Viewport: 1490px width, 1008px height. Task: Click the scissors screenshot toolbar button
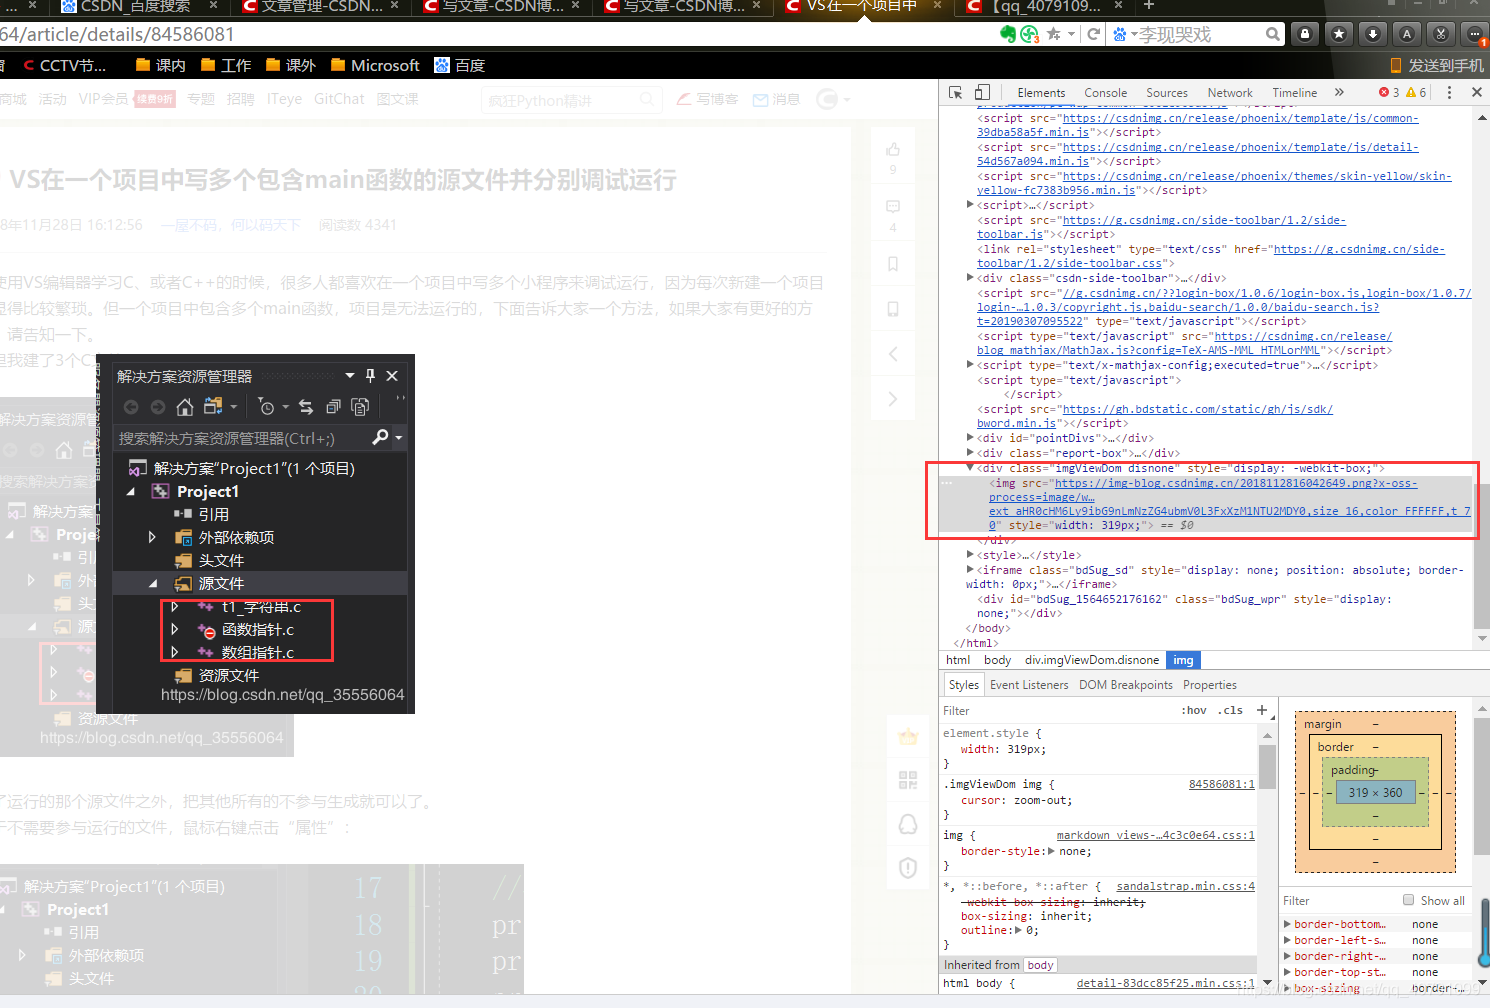[1441, 34]
